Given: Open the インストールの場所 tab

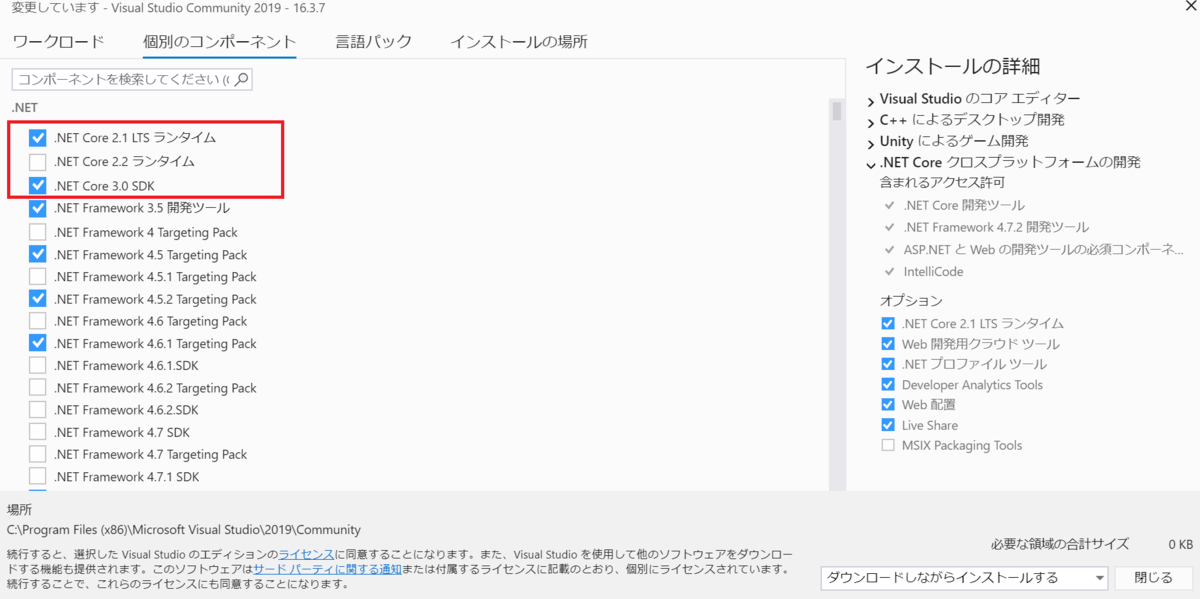Looking at the screenshot, I should point(518,42).
